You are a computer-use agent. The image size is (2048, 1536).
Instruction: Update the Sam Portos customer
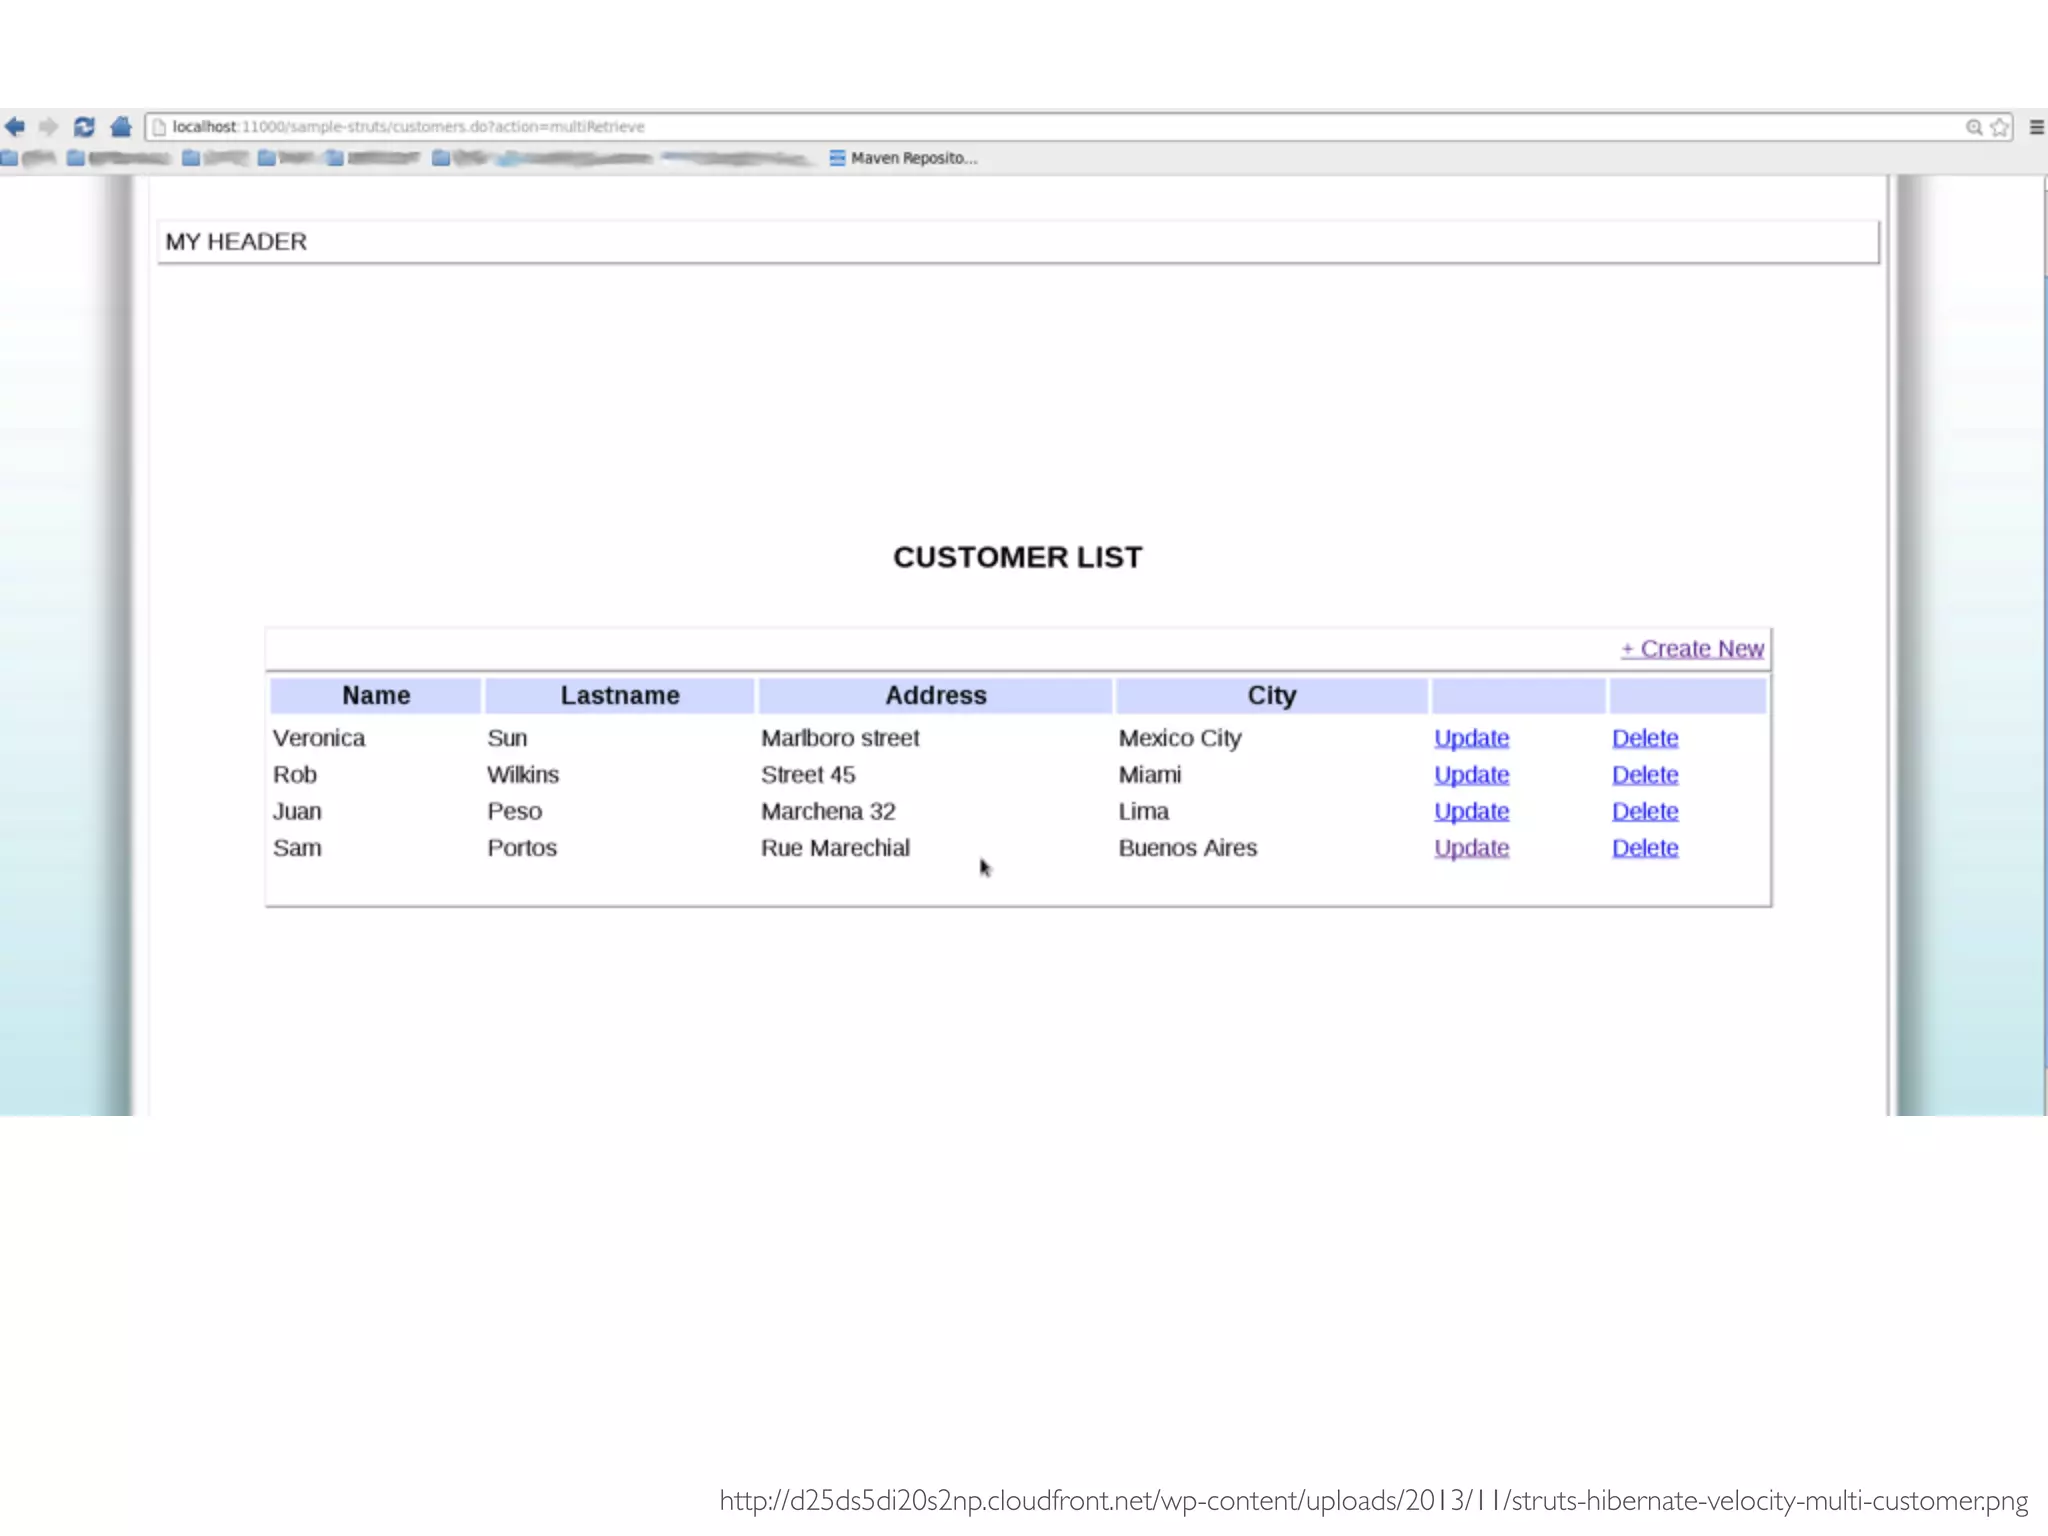[x=1471, y=848]
